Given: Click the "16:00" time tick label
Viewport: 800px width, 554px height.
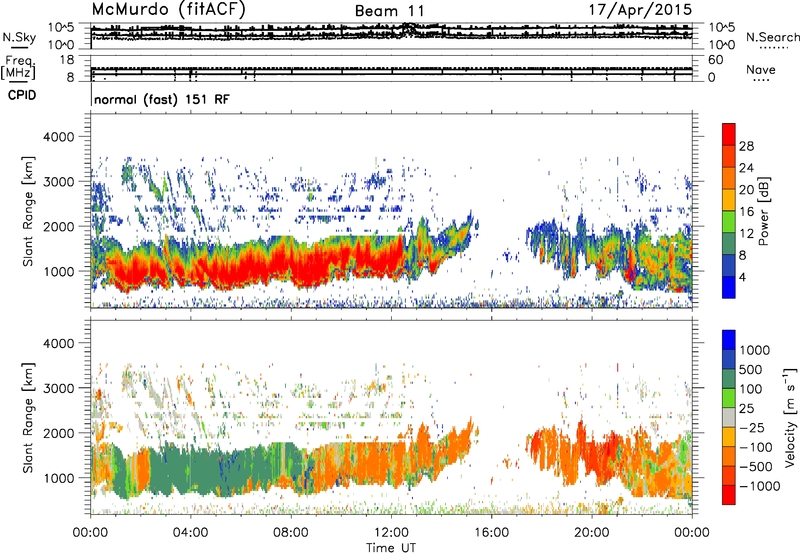Looking at the screenshot, I should (x=491, y=533).
